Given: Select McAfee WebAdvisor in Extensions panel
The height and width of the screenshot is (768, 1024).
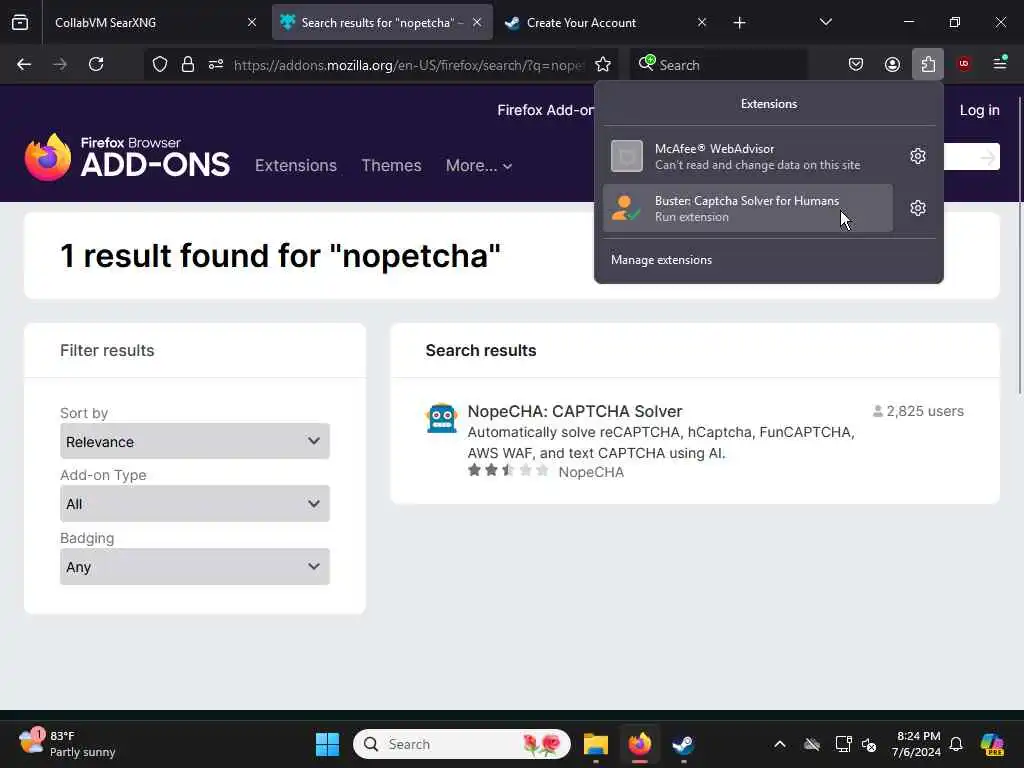Looking at the screenshot, I should coord(748,156).
